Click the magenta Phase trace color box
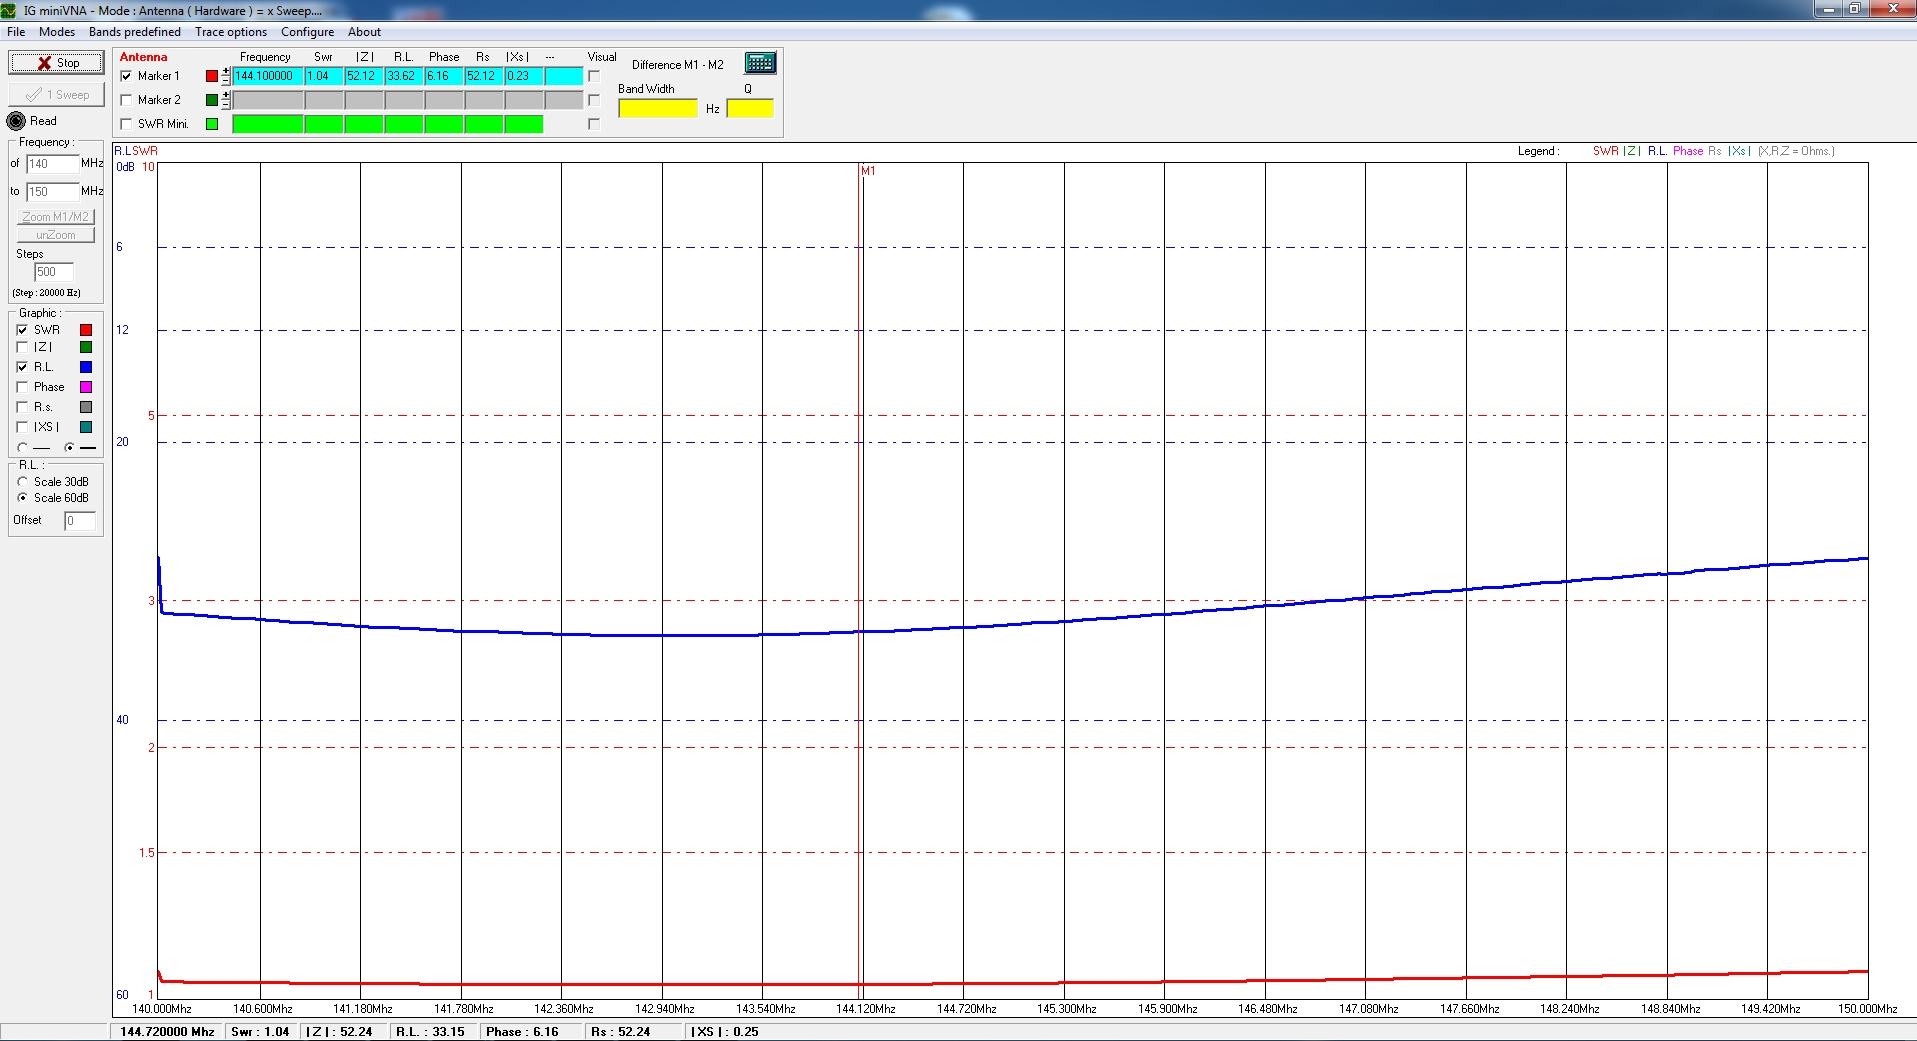Image resolution: width=1917 pixels, height=1041 pixels. 86,387
